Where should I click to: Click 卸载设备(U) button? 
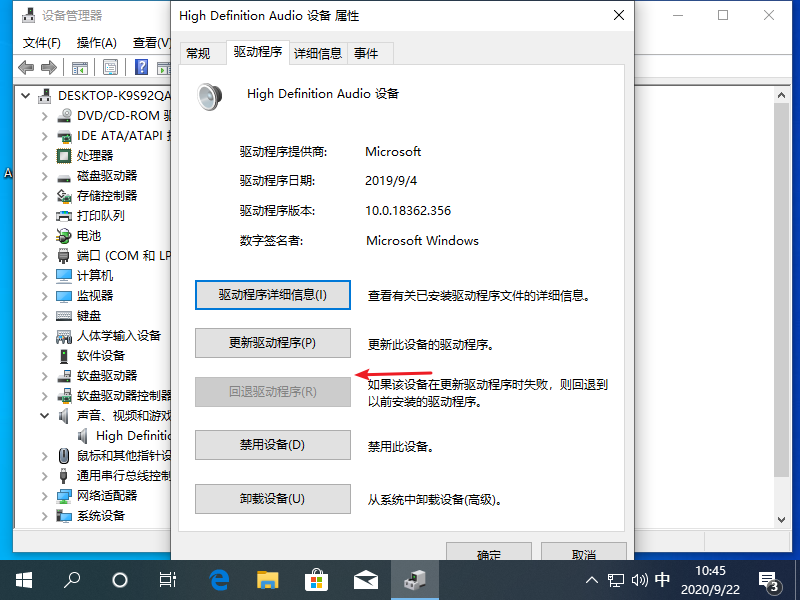coord(273,499)
